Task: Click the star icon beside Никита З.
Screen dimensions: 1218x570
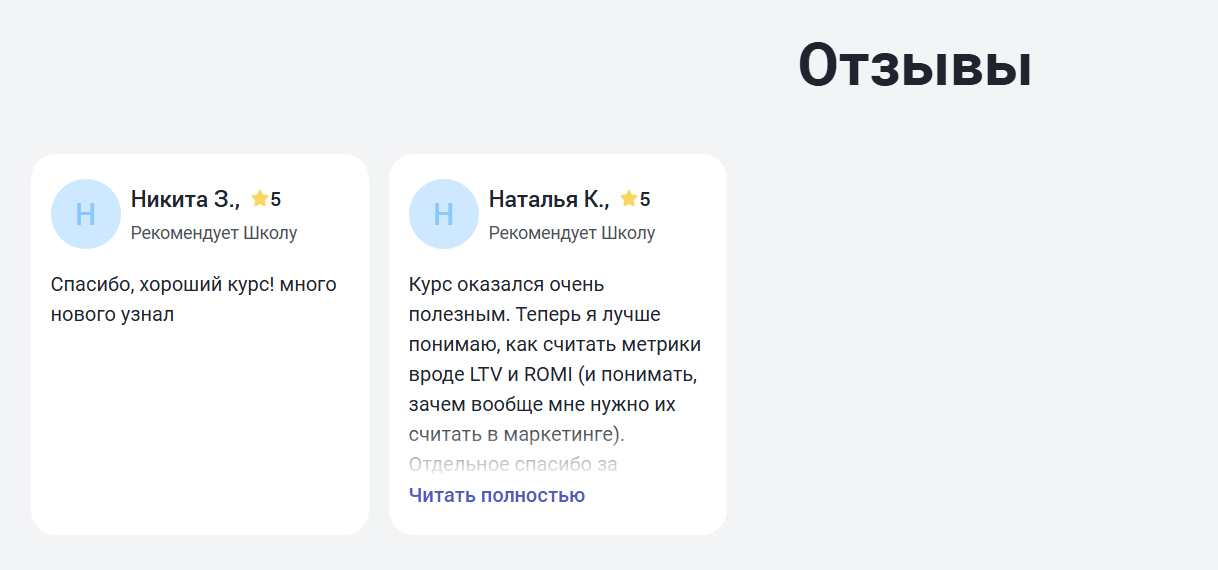Action: (260, 199)
